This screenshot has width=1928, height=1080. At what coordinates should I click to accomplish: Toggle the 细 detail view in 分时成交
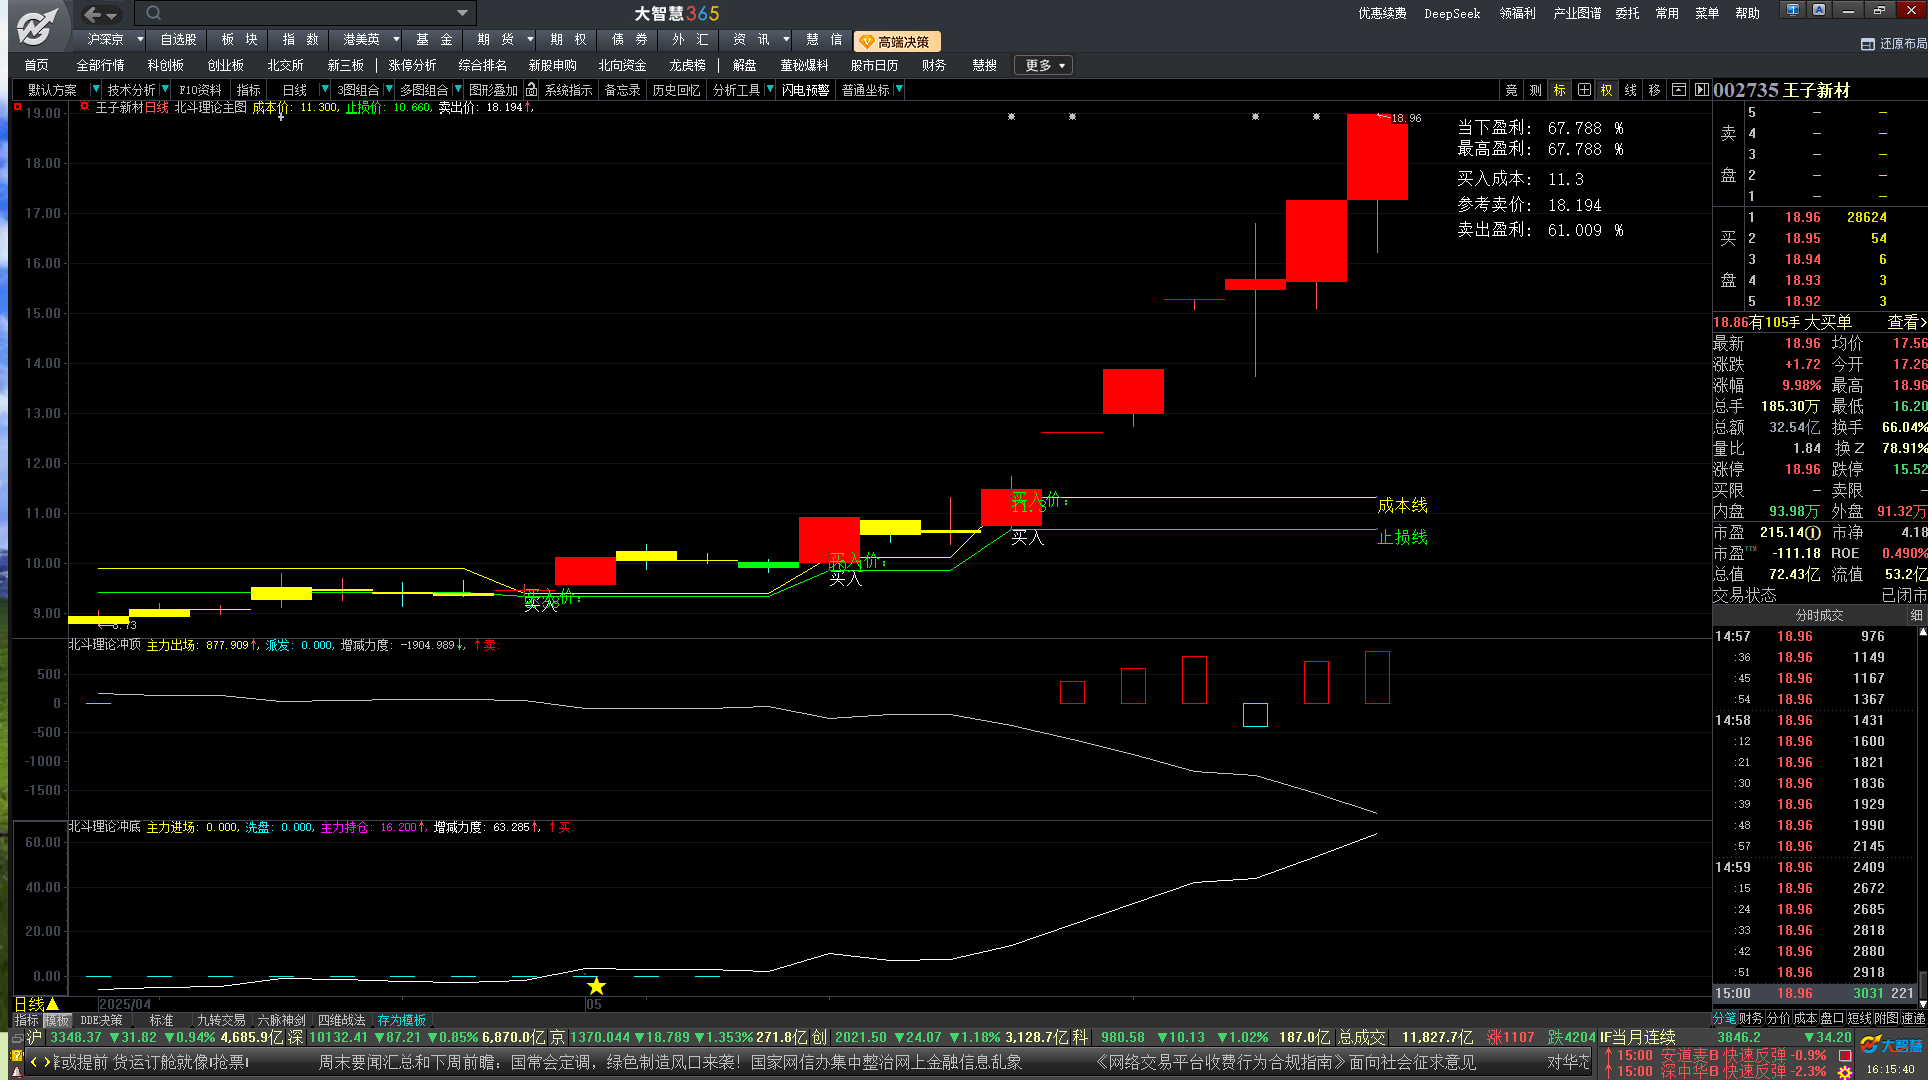coord(1916,615)
